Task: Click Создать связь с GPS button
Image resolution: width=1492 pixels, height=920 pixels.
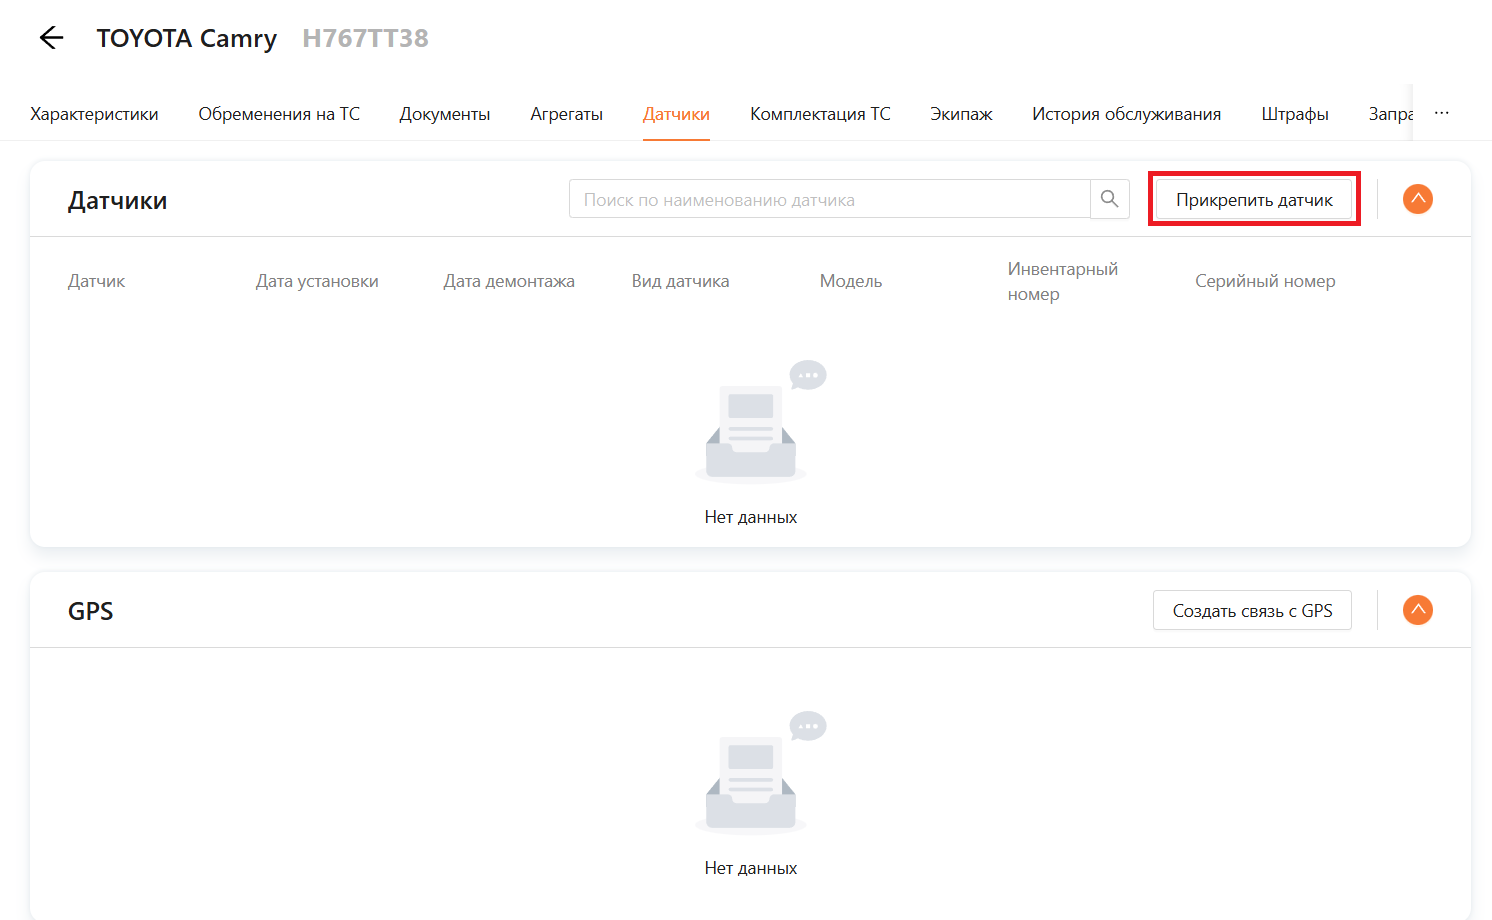Action: click(x=1252, y=610)
